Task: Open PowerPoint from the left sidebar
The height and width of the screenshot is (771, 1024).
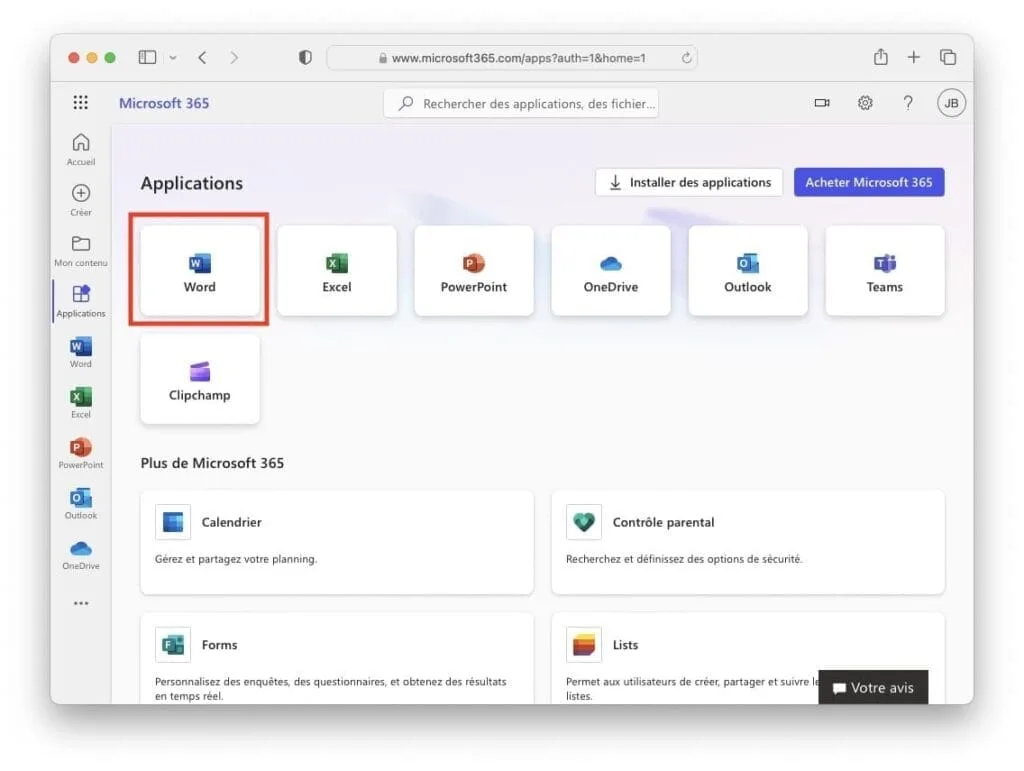Action: pyautogui.click(x=81, y=453)
